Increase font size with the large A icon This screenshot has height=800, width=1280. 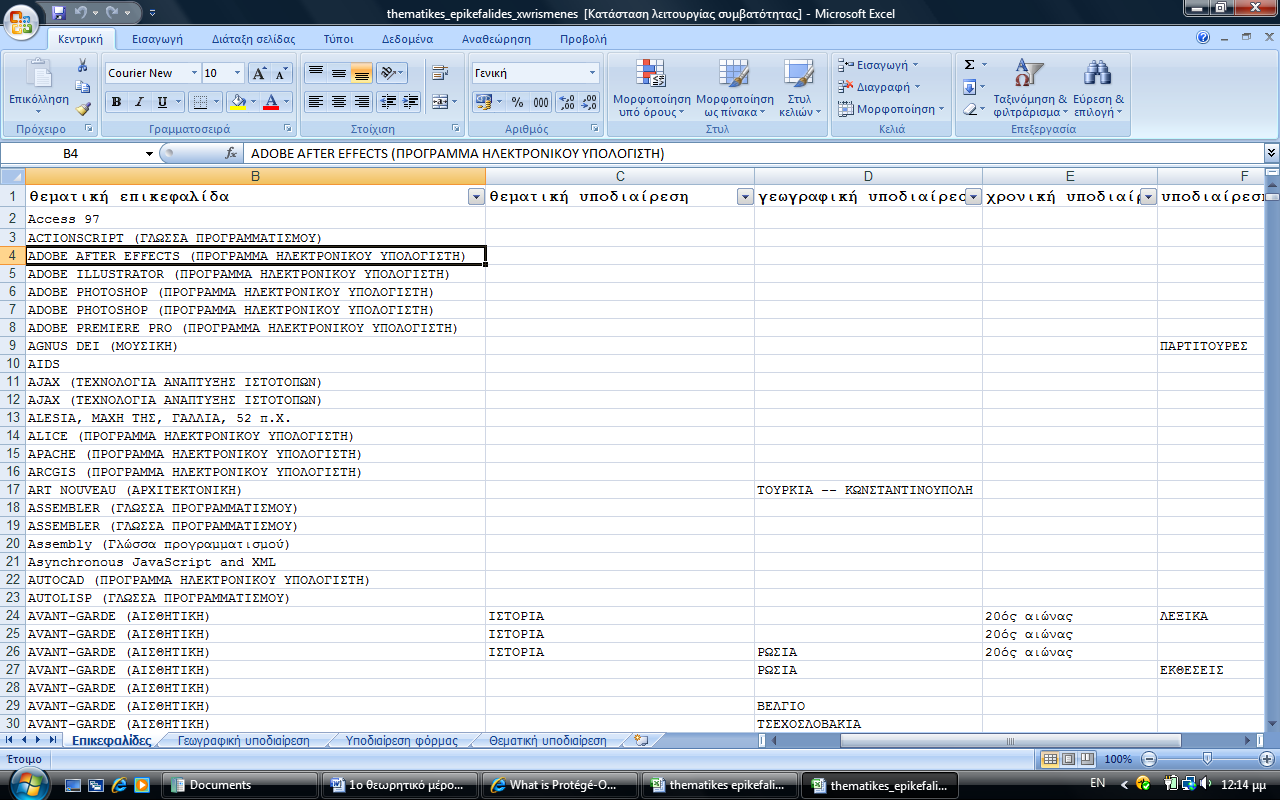[x=258, y=73]
